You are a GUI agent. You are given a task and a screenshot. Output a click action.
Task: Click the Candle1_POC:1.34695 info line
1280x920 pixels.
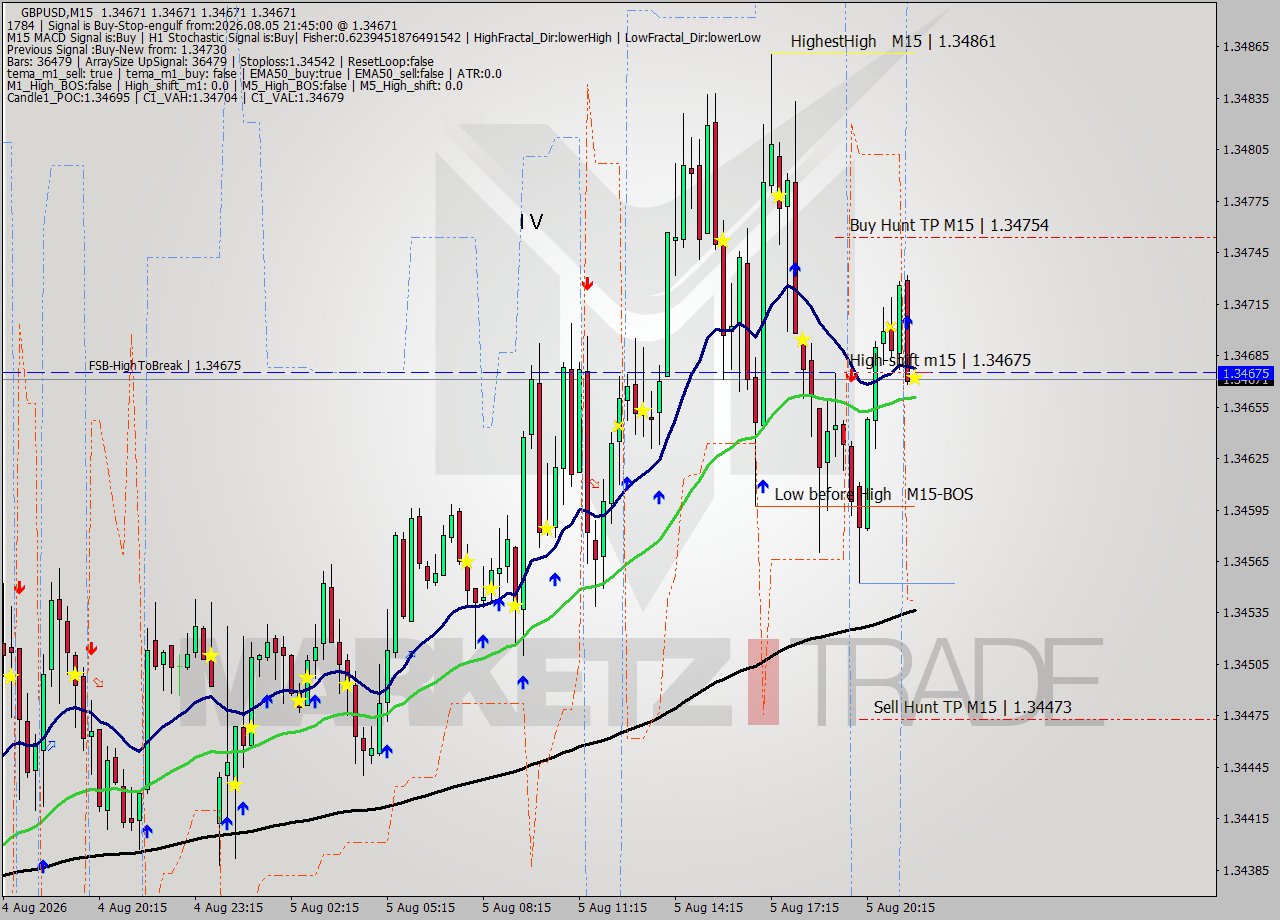175,97
